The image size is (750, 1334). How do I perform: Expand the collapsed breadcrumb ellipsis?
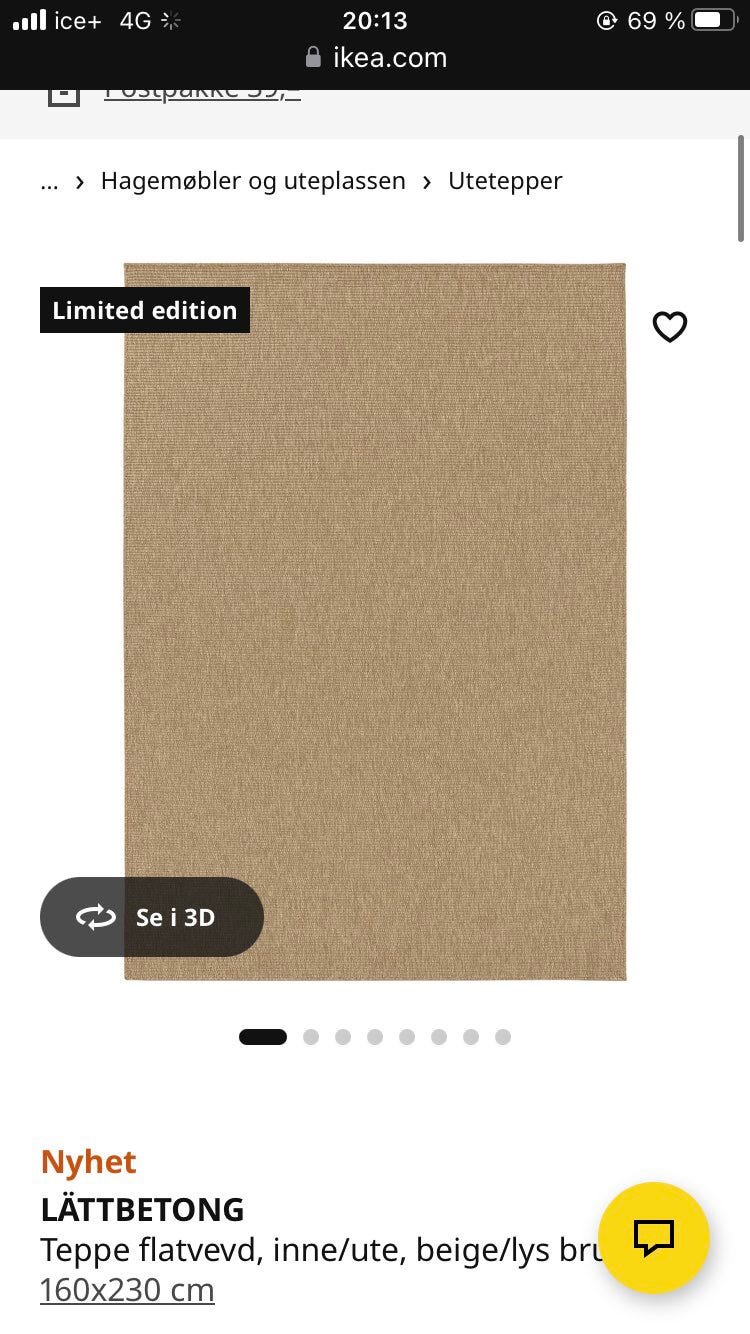(x=49, y=181)
